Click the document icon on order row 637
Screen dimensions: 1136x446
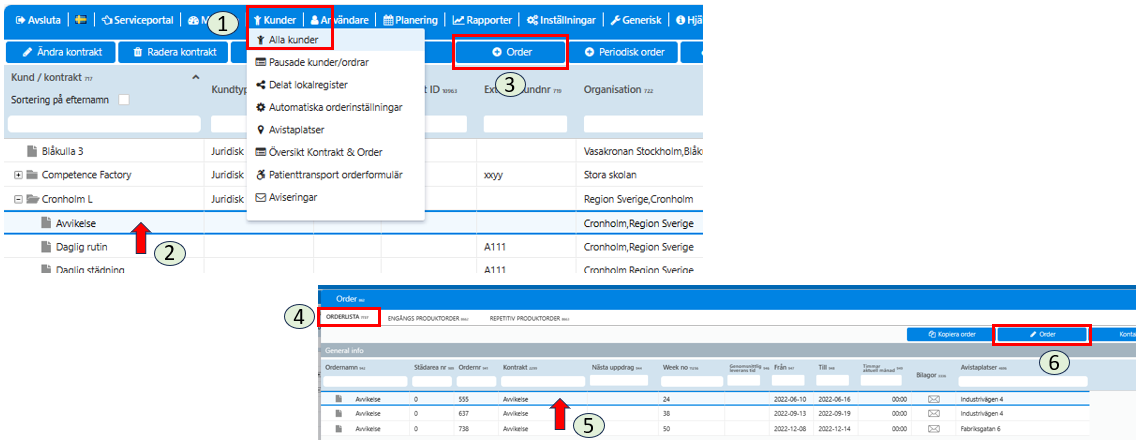point(338,413)
